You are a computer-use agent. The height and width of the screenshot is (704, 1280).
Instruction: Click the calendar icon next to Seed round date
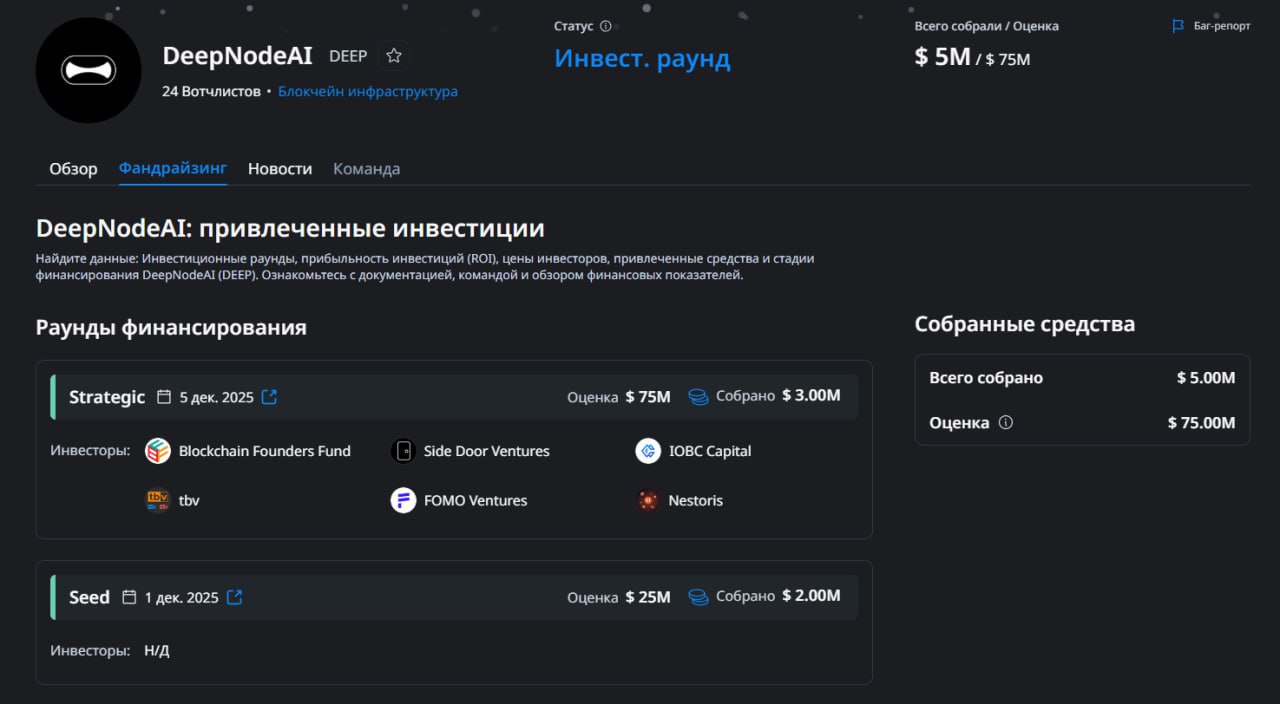pyautogui.click(x=128, y=596)
